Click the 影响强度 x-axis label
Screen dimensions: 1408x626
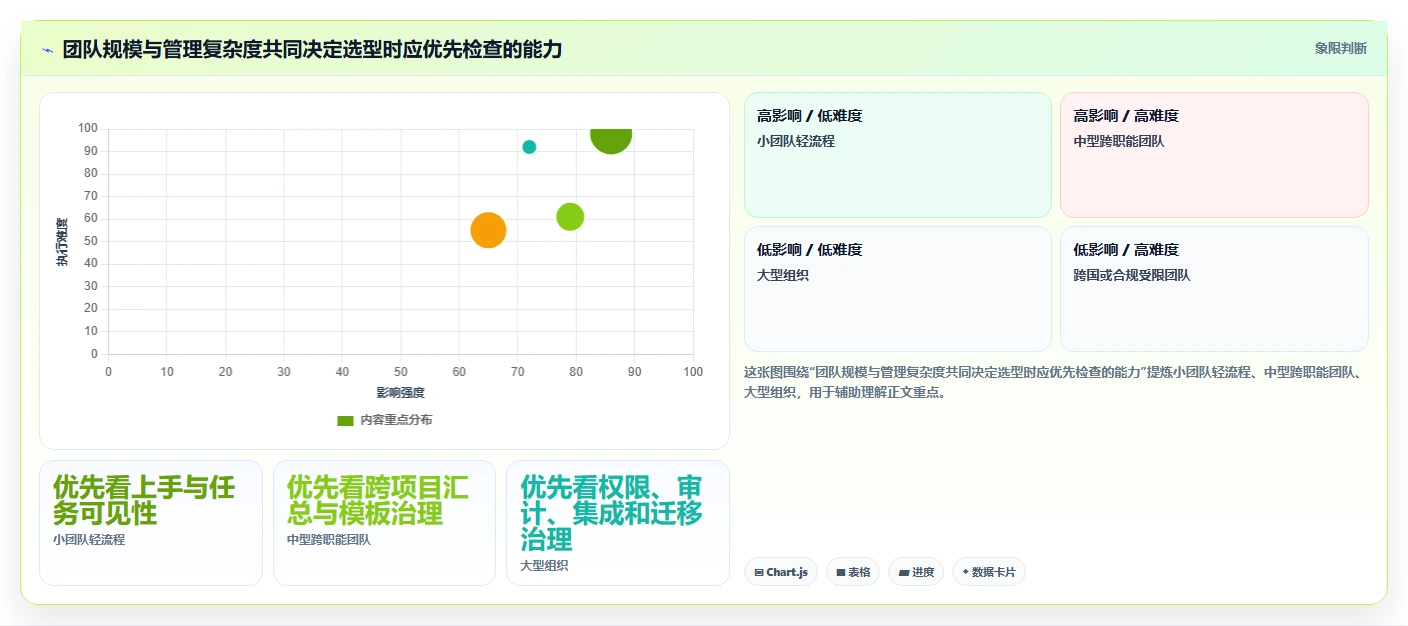tap(401, 393)
